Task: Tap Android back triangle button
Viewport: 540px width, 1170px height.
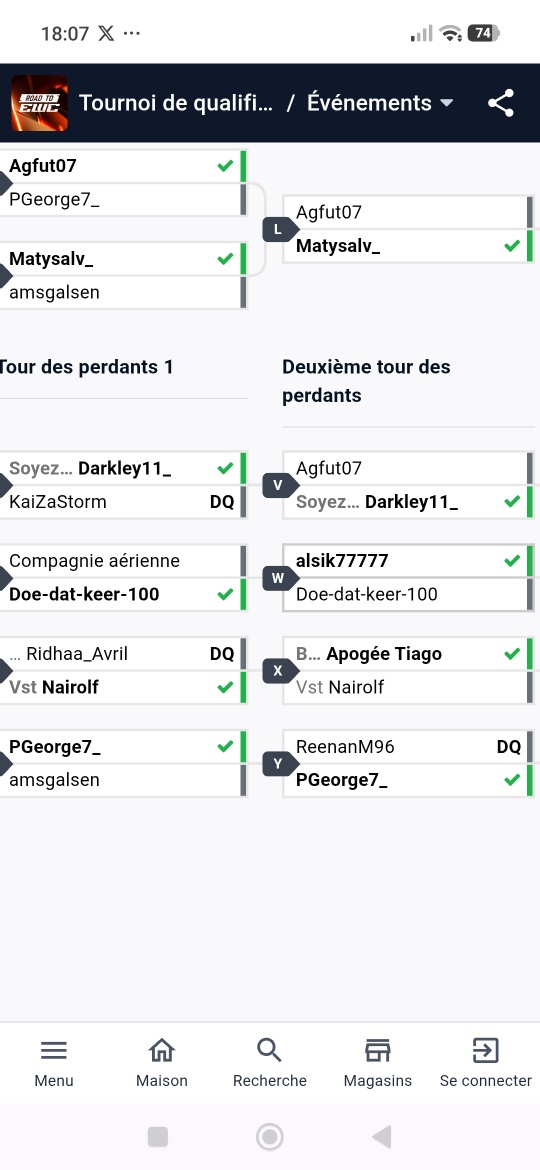Action: [x=381, y=1136]
